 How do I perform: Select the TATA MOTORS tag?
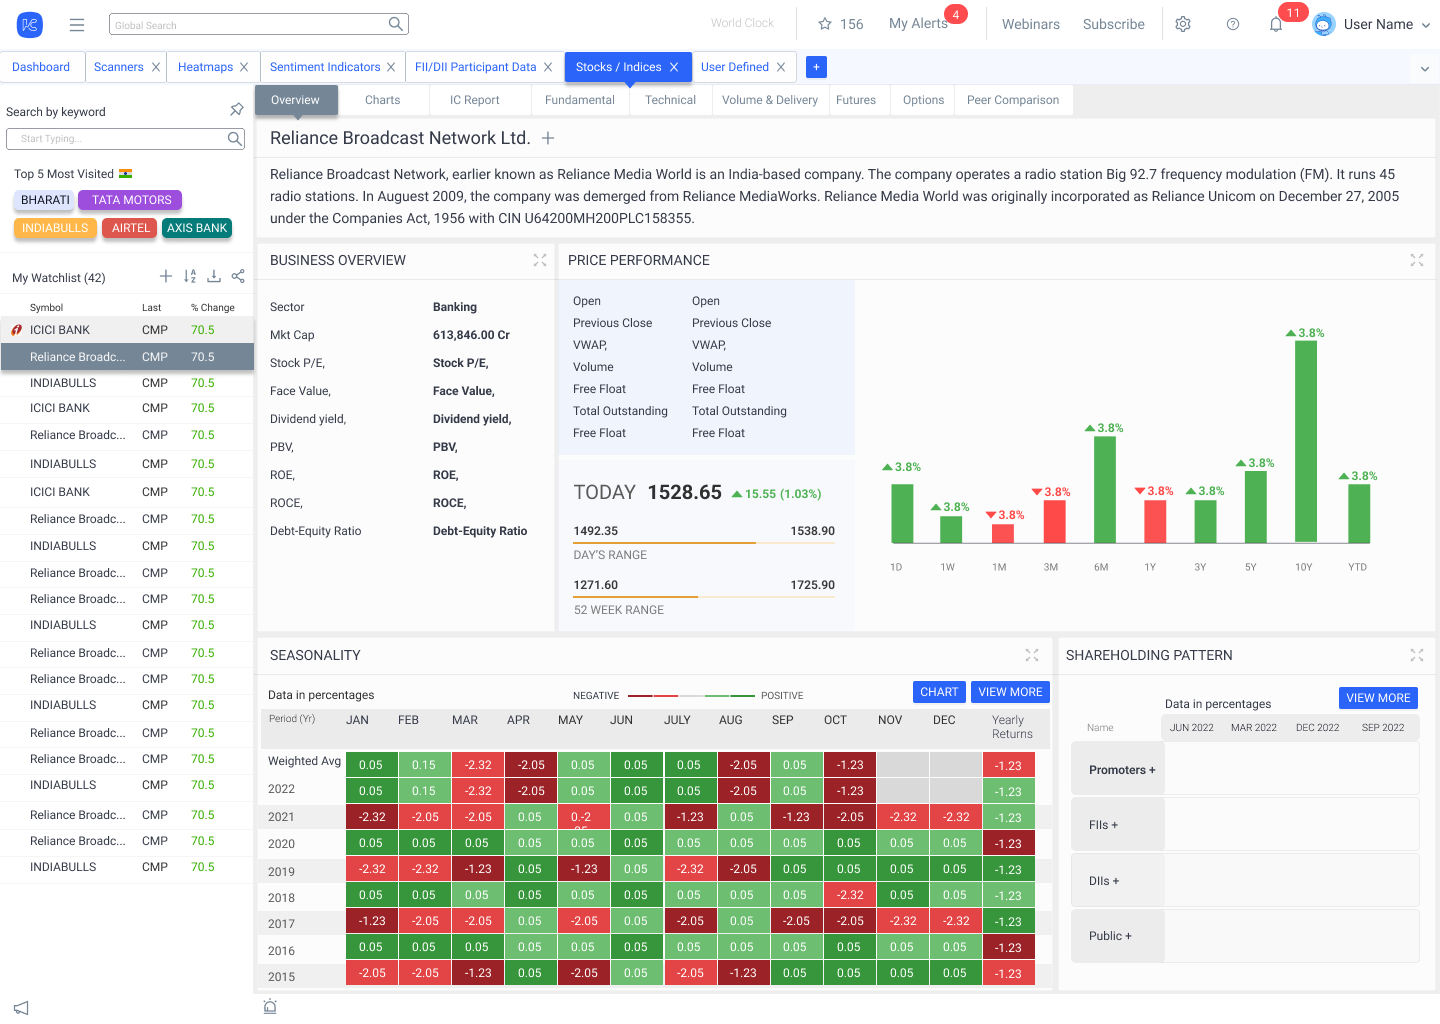coord(131,200)
